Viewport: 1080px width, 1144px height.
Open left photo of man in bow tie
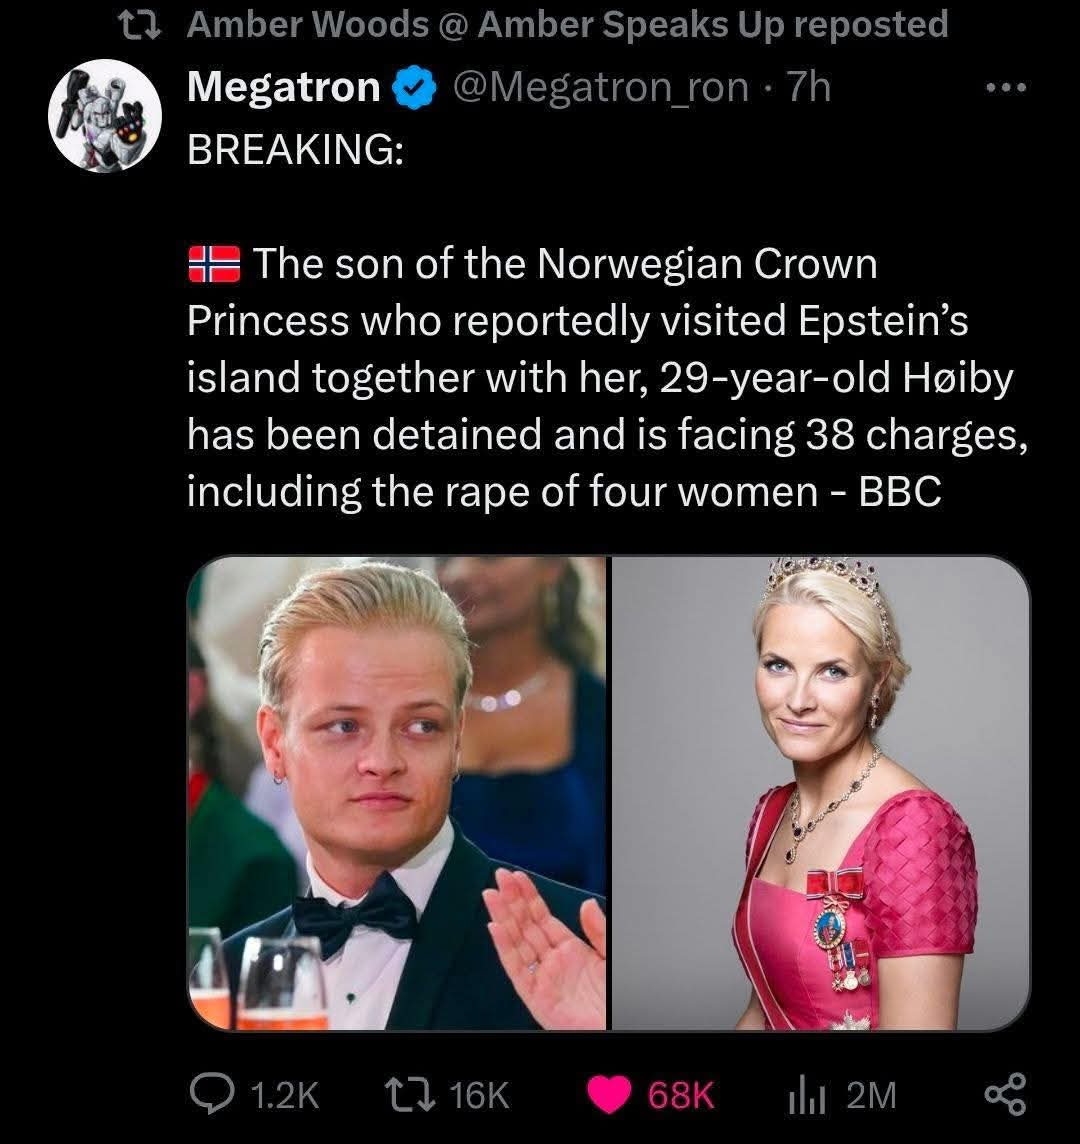[396, 792]
